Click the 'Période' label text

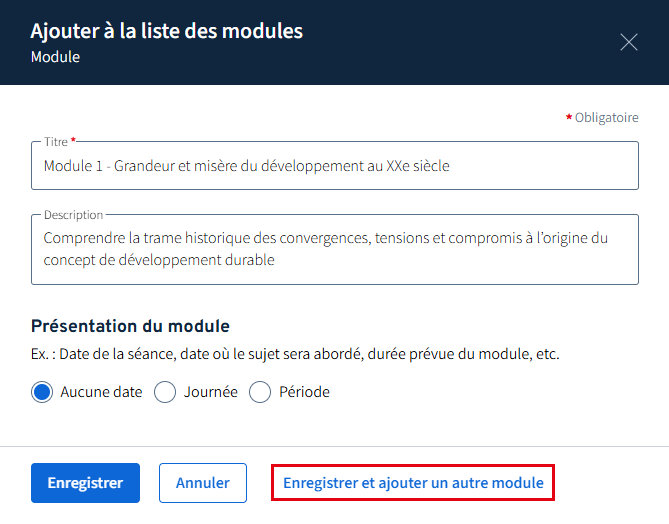click(304, 392)
